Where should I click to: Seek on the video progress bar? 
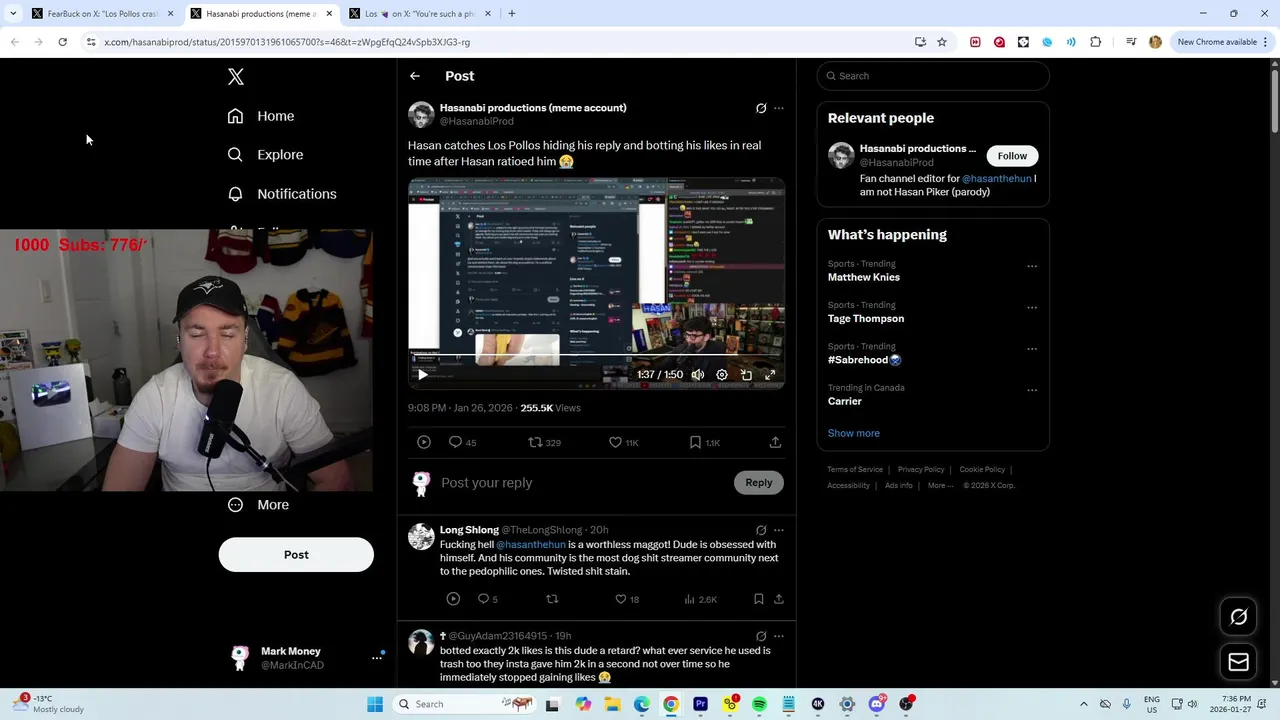click(x=597, y=355)
